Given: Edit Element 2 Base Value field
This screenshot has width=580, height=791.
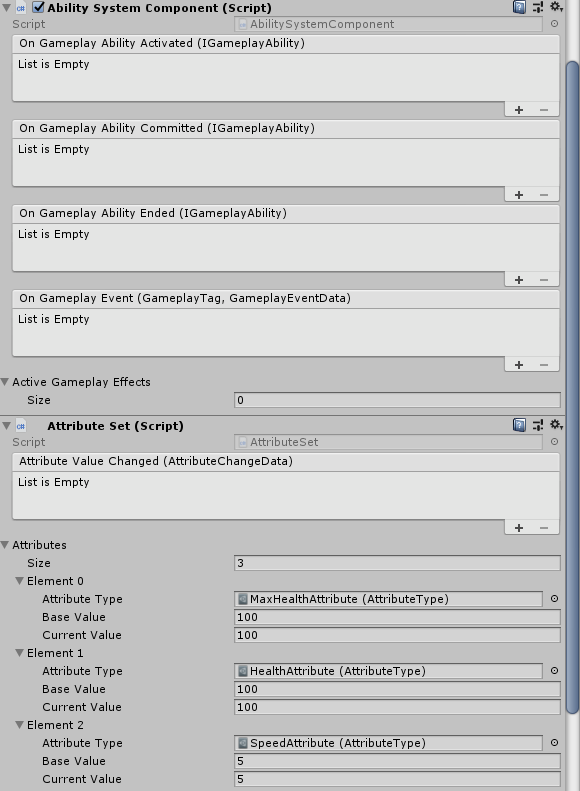Looking at the screenshot, I should coord(397,761).
